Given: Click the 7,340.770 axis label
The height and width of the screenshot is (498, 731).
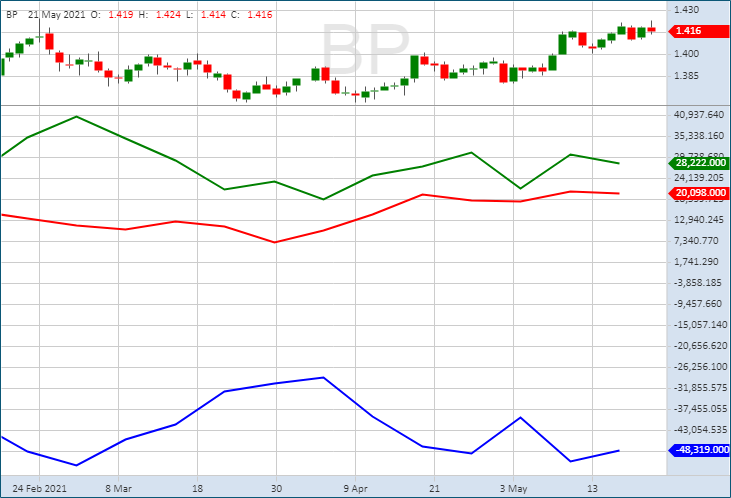Looking at the screenshot, I should click(696, 241).
